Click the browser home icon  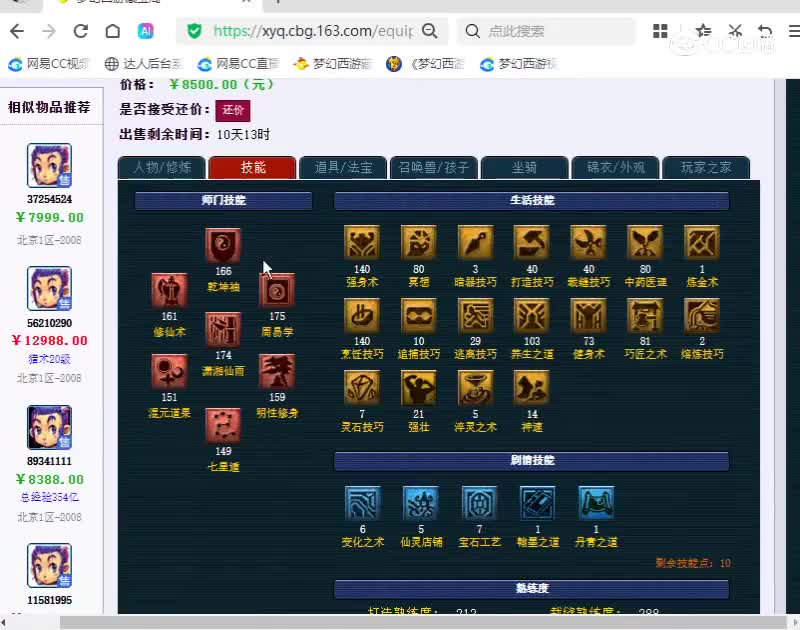[110, 31]
